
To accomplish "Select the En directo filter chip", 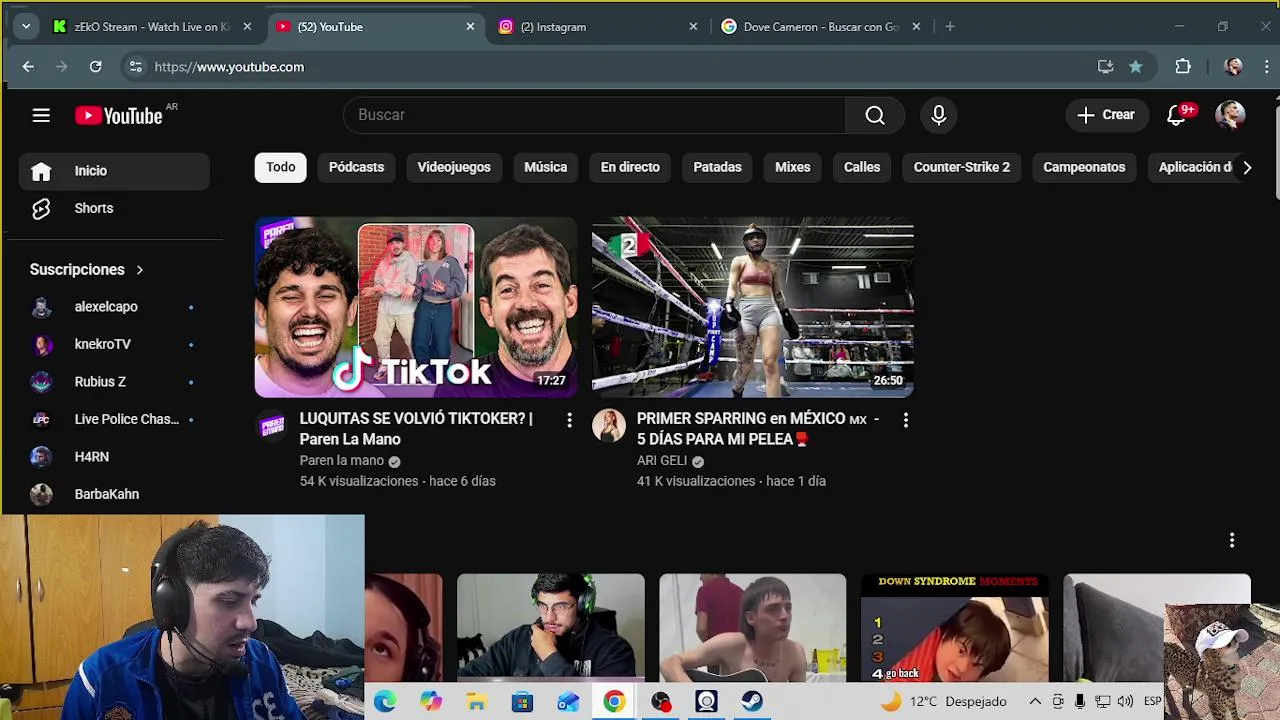I will coord(630,168).
